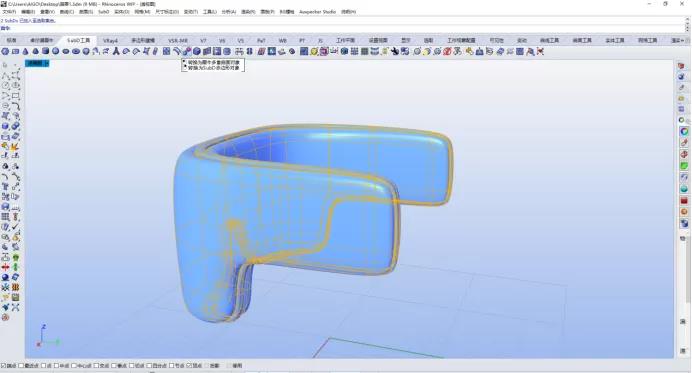This screenshot has height=373, width=692.
Task: Click the convert-to-SubD toolbar icon above the popup
Action: 187,51
